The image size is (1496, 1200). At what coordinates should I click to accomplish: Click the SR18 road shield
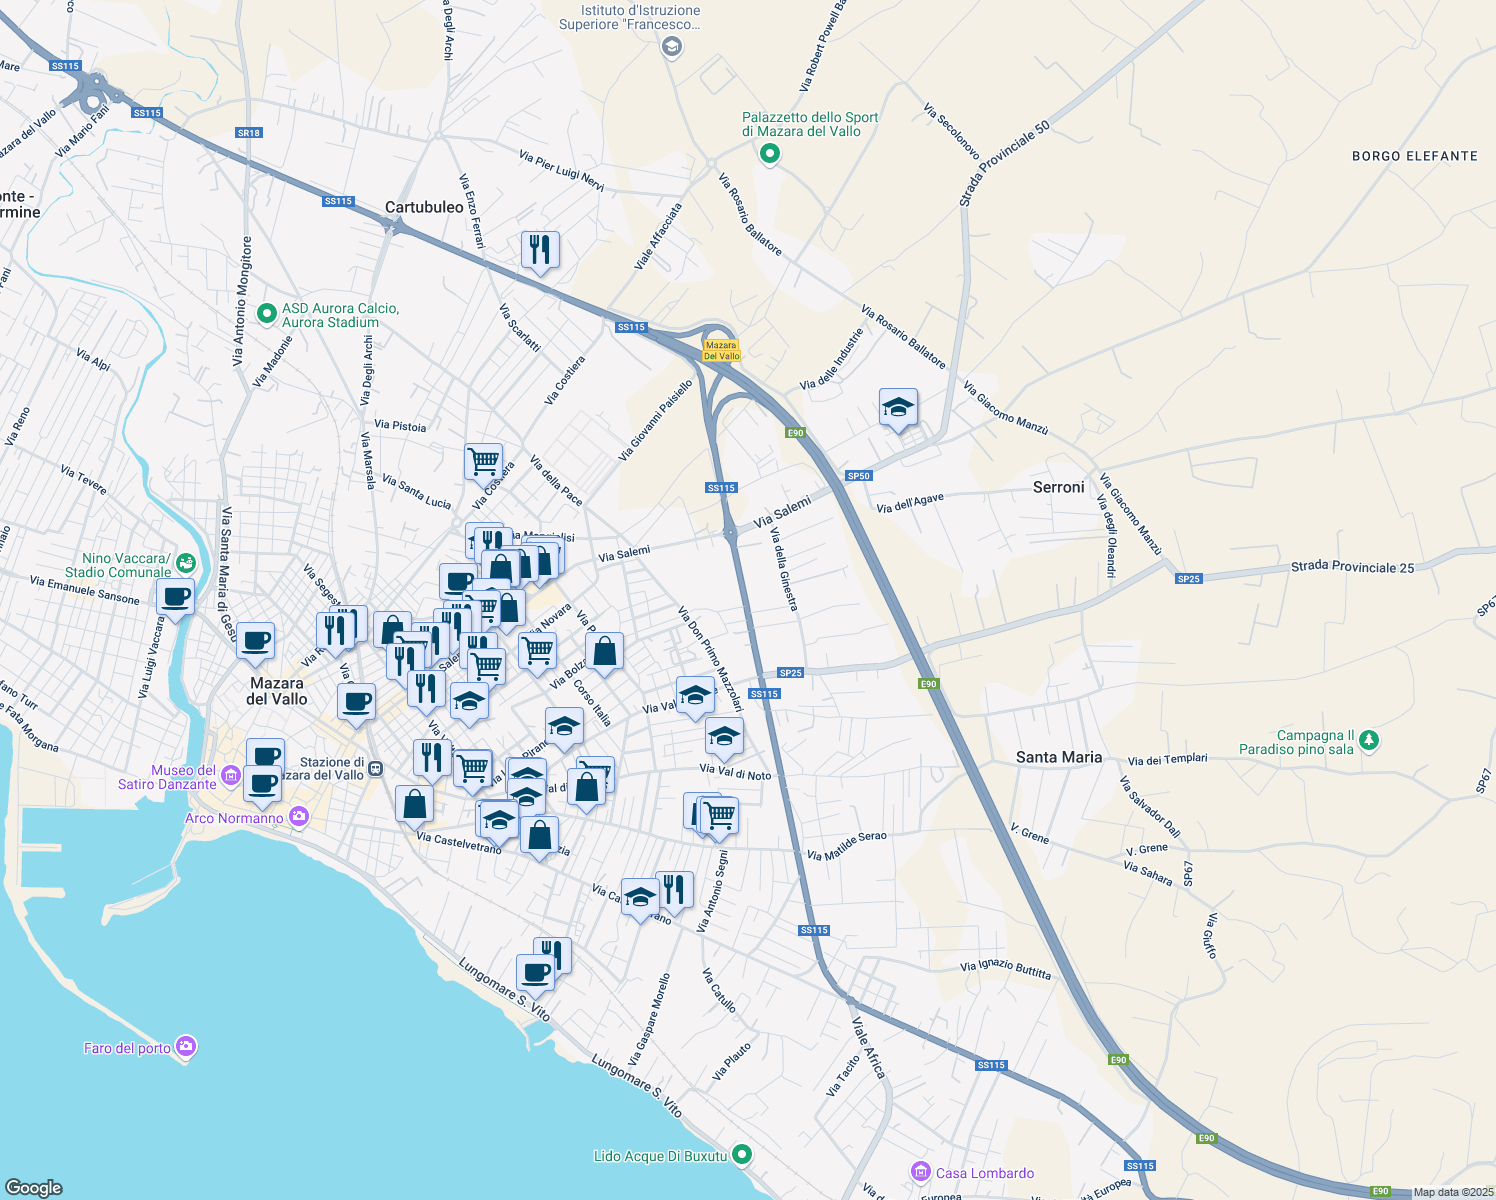point(249,132)
